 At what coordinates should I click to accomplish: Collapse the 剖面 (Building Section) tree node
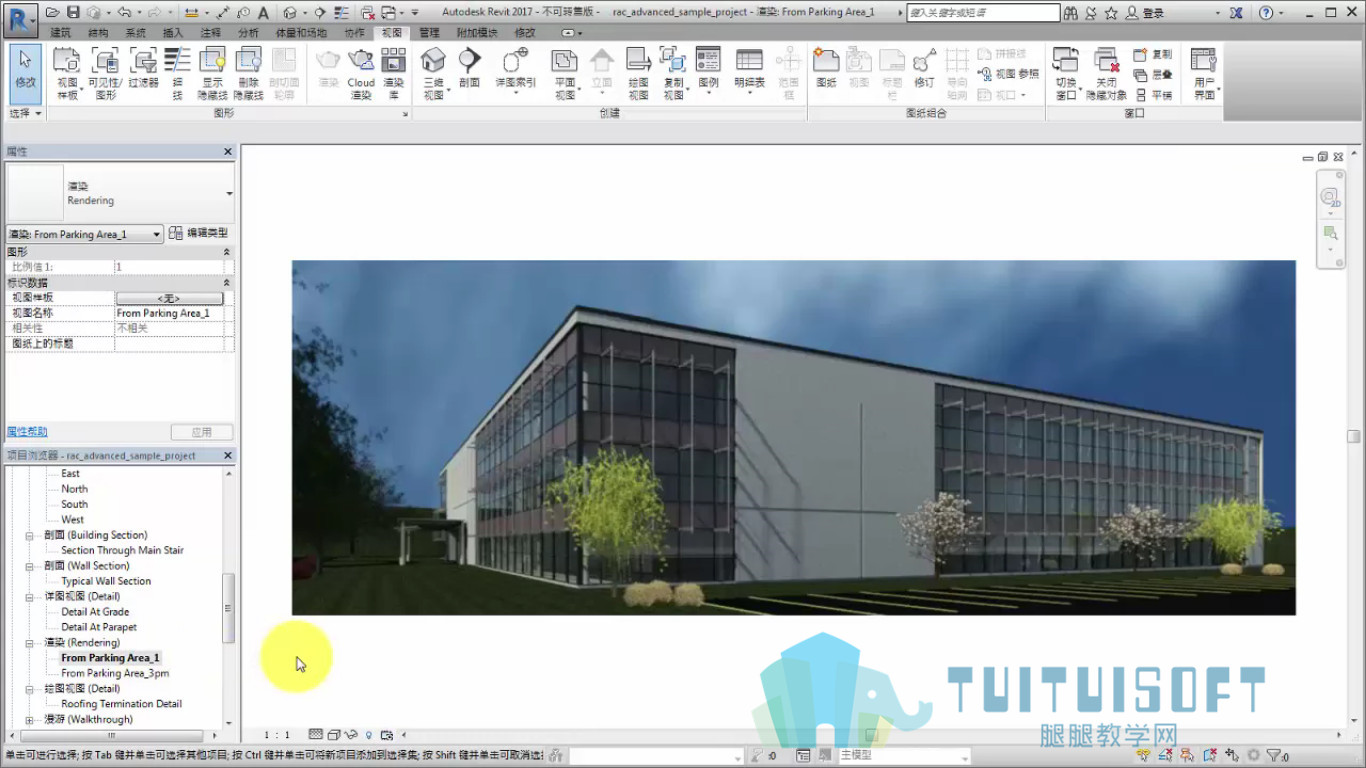(30, 535)
